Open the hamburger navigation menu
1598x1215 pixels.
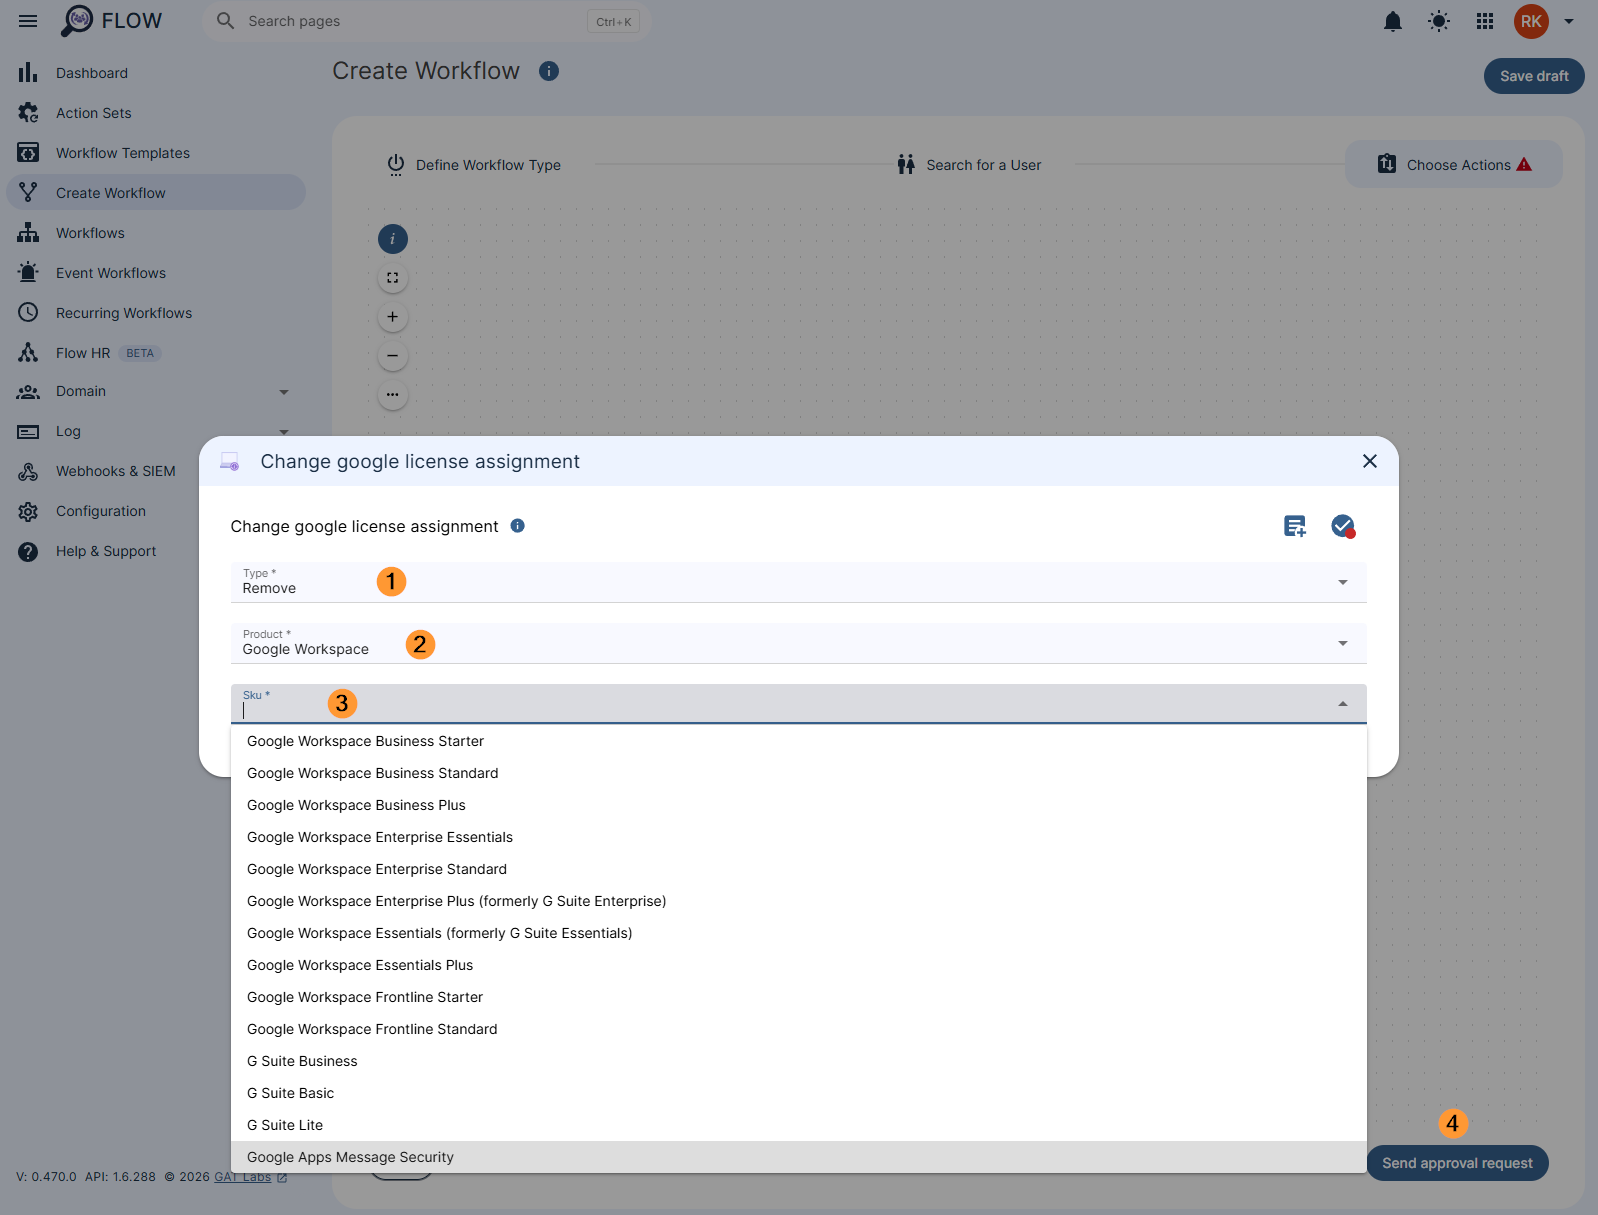(x=28, y=21)
